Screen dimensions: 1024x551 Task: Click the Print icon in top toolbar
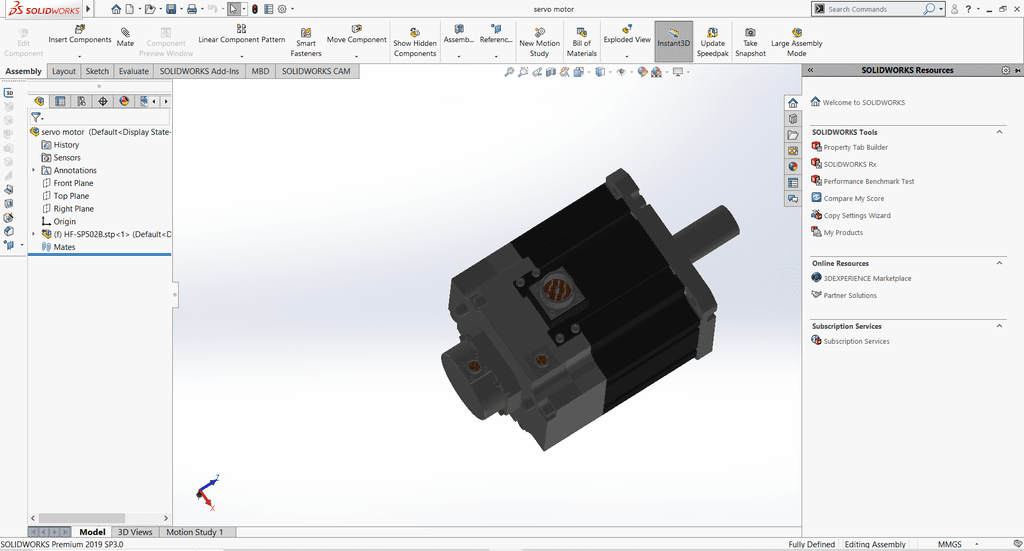191,9
